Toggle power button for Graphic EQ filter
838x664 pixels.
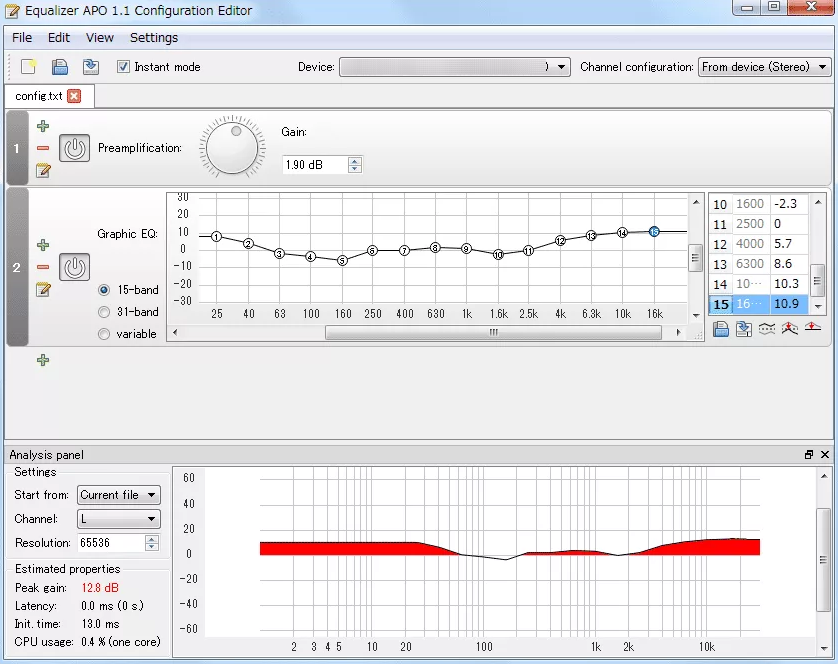[x=74, y=267]
